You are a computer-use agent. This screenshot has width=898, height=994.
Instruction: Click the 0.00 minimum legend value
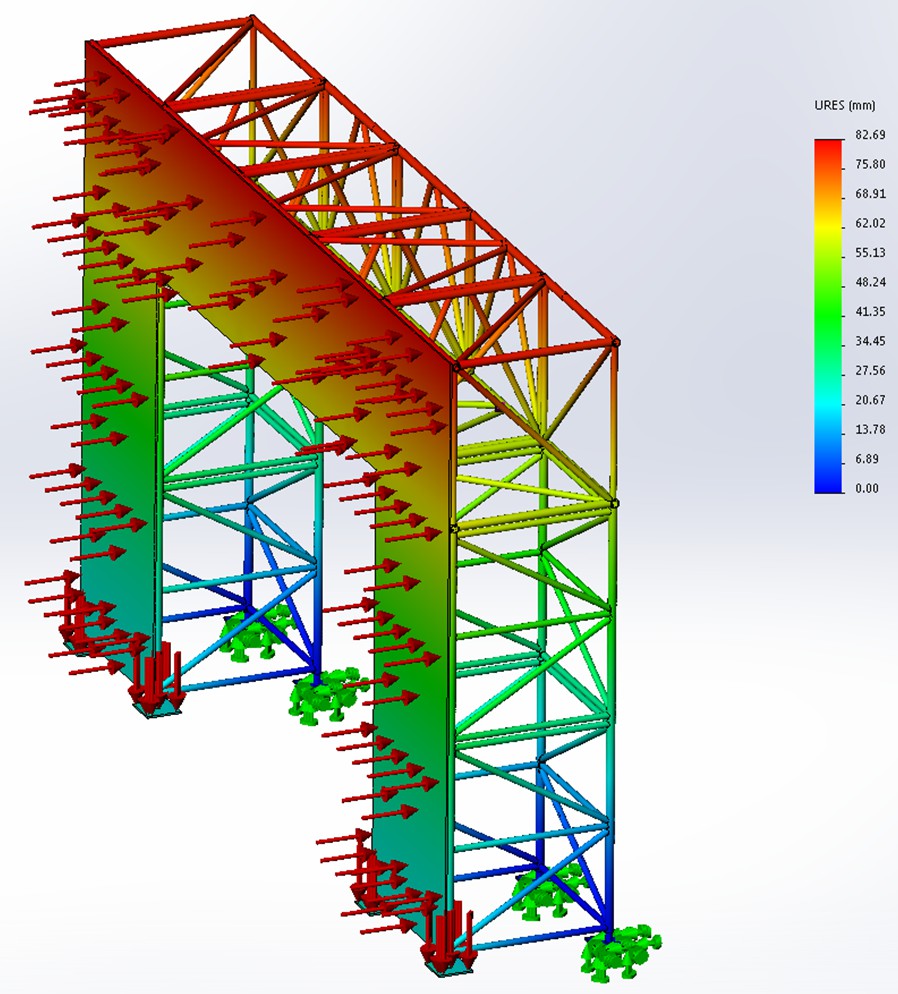point(866,488)
